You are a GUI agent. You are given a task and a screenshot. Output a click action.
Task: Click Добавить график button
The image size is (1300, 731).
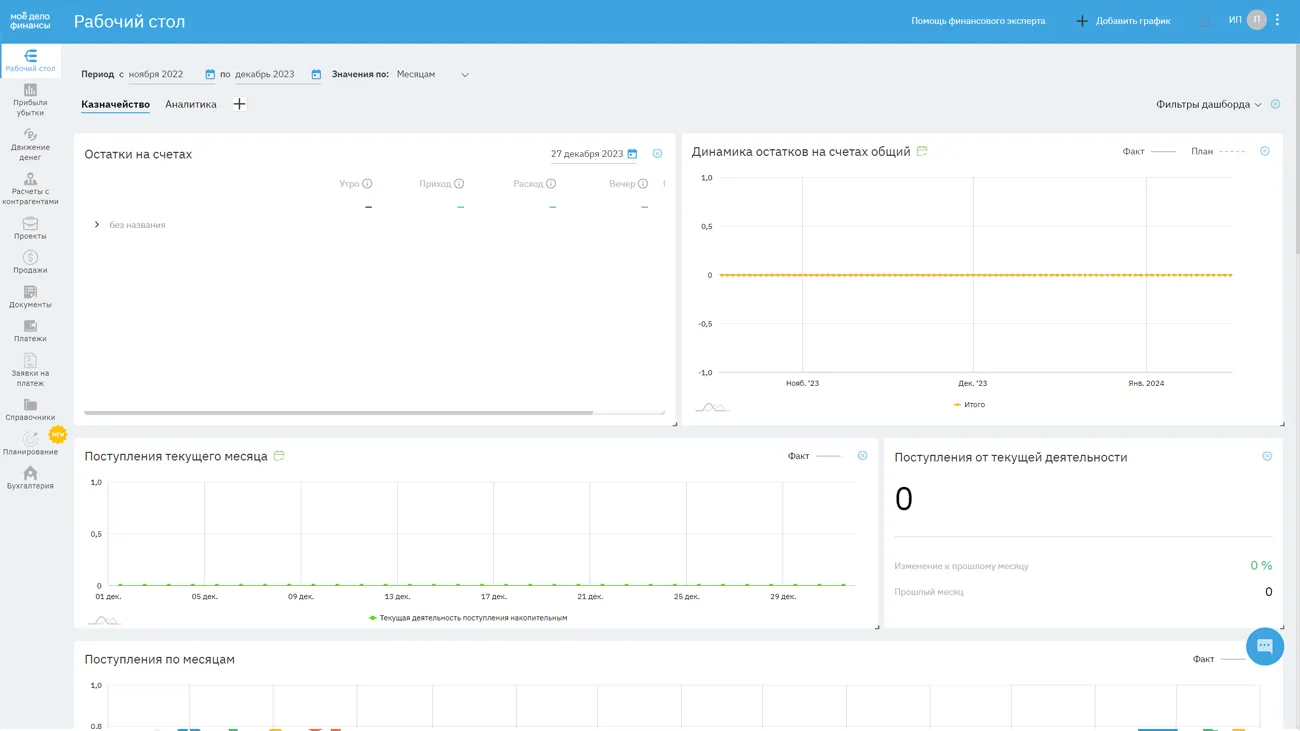click(1123, 21)
